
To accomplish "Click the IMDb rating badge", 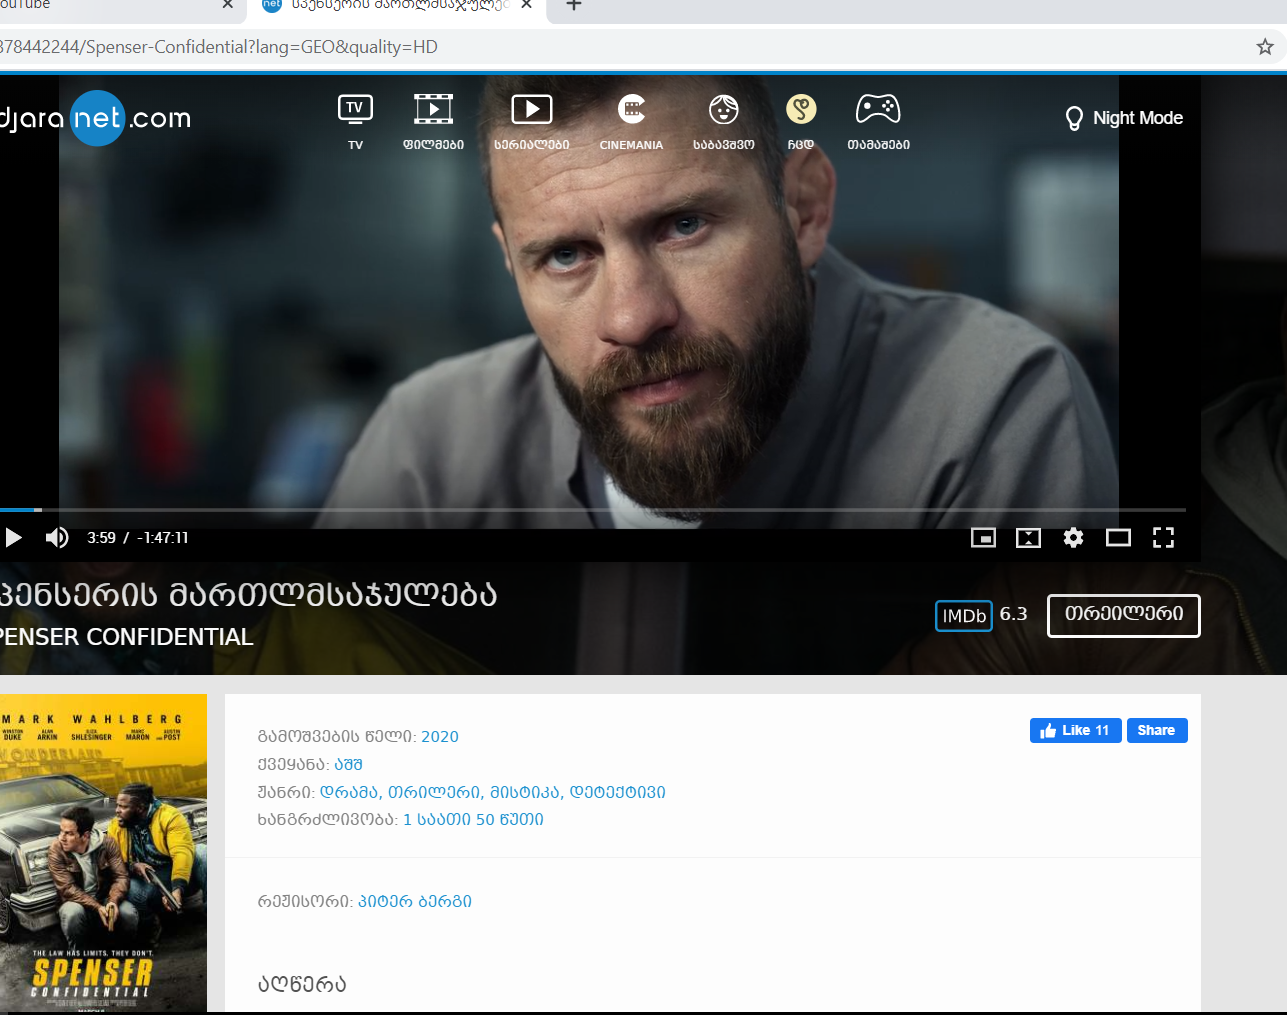I will [964, 616].
